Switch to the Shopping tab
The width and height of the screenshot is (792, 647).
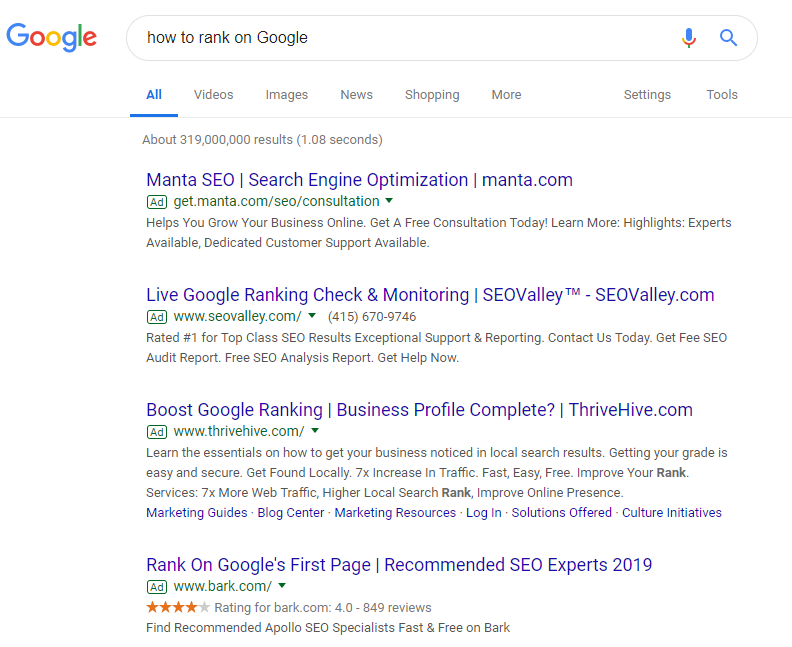(x=432, y=95)
